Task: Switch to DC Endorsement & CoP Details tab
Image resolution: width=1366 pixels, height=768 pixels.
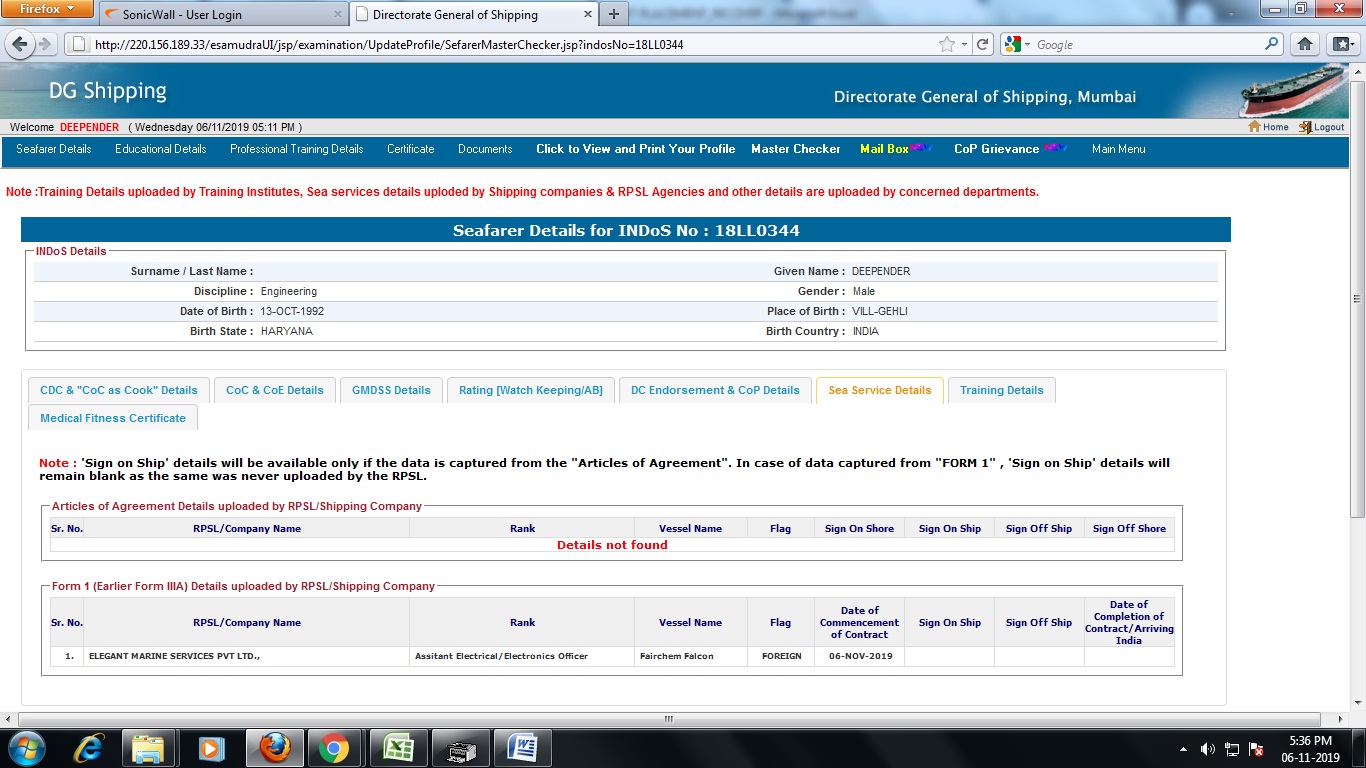Action: (x=715, y=390)
